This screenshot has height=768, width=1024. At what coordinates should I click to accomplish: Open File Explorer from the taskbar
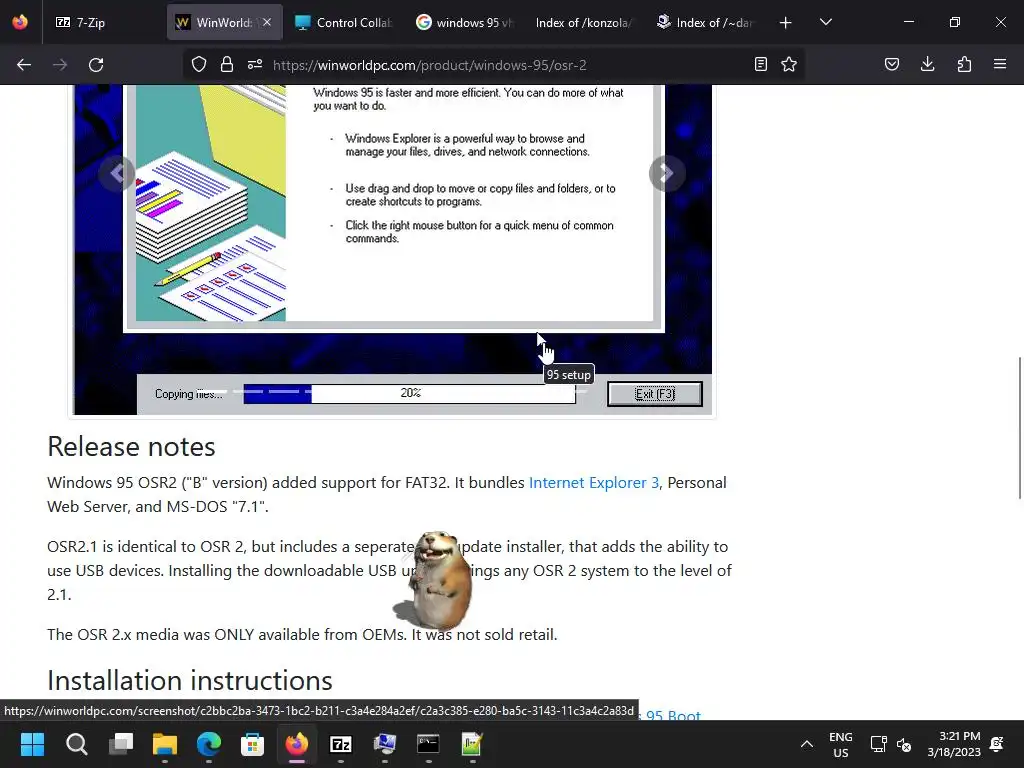(165, 744)
